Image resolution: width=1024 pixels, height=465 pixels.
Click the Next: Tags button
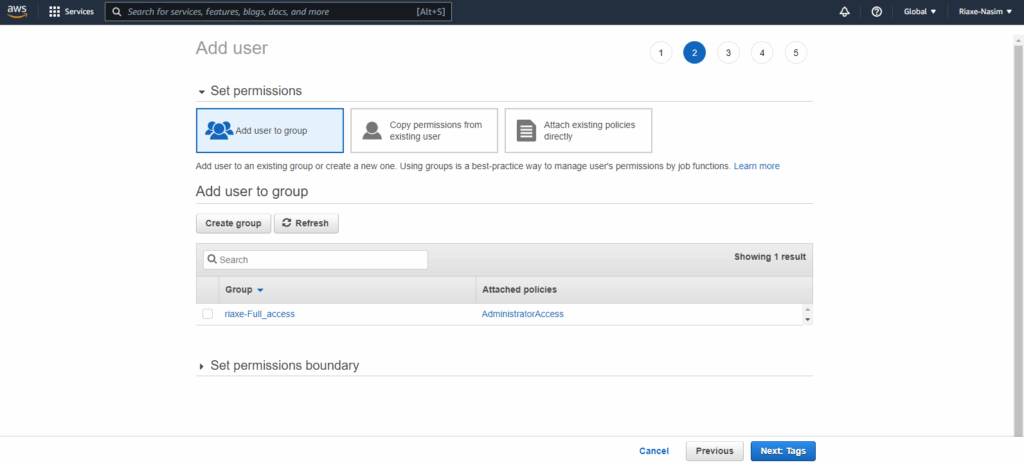click(783, 451)
